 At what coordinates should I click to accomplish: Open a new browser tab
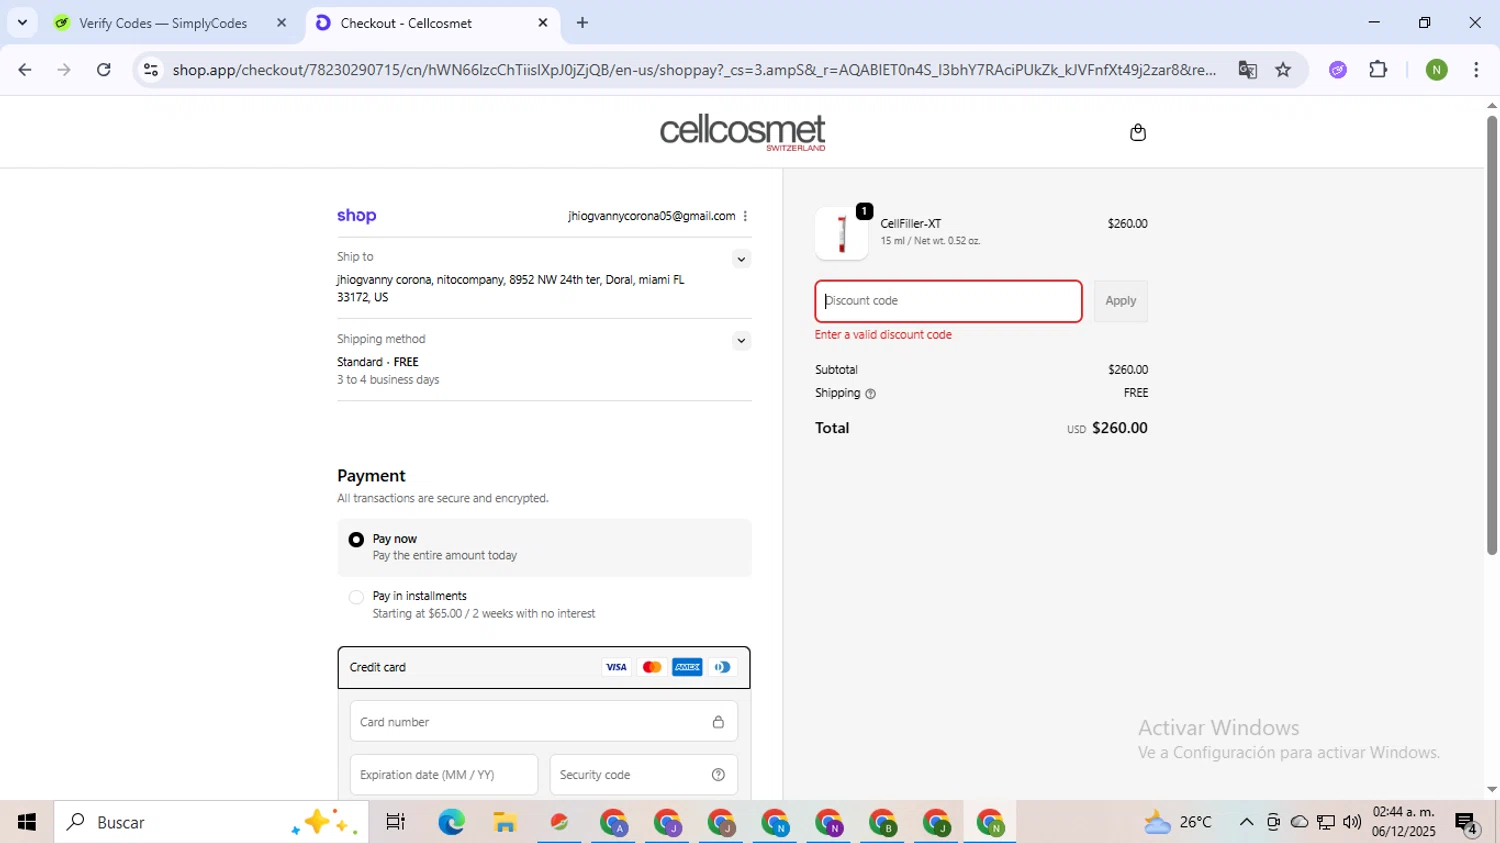point(582,22)
